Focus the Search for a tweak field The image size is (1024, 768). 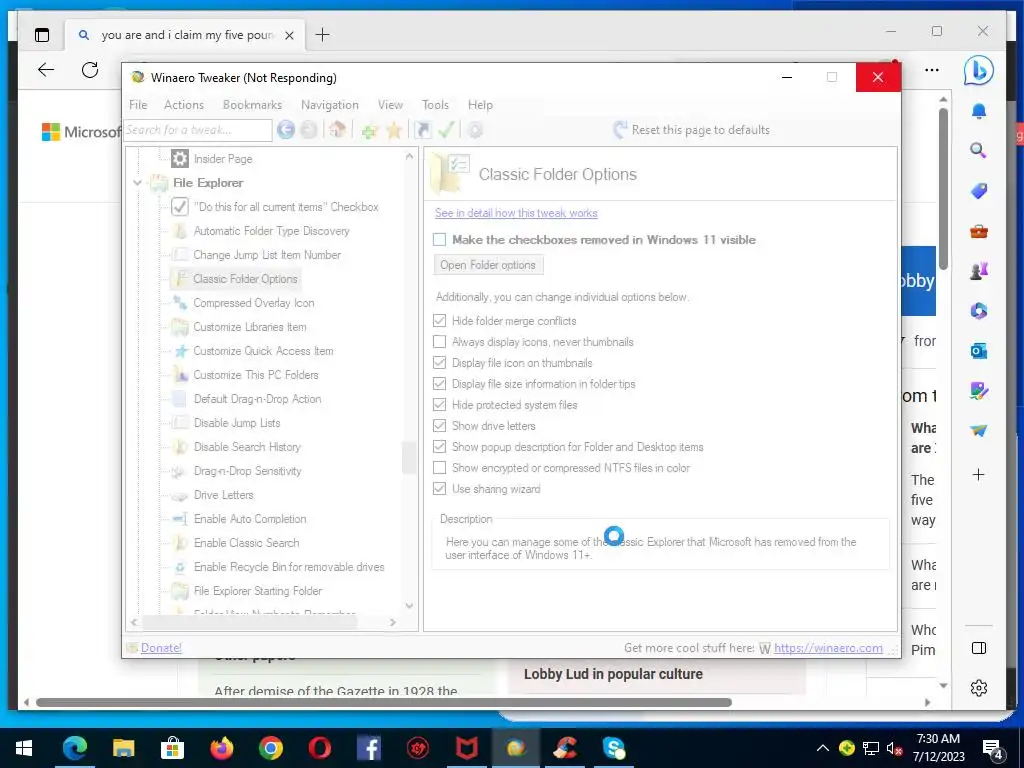[x=198, y=130]
